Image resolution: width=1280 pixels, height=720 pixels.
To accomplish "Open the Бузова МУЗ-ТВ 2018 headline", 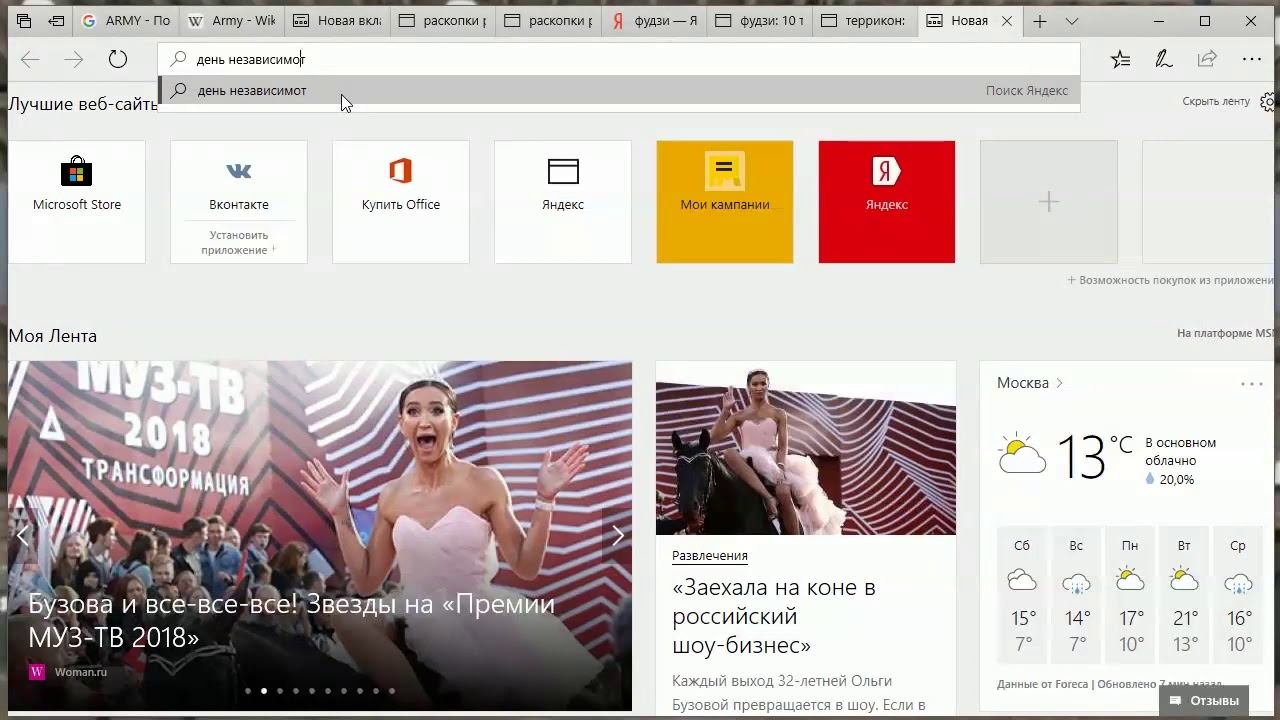I will pyautogui.click(x=291, y=620).
